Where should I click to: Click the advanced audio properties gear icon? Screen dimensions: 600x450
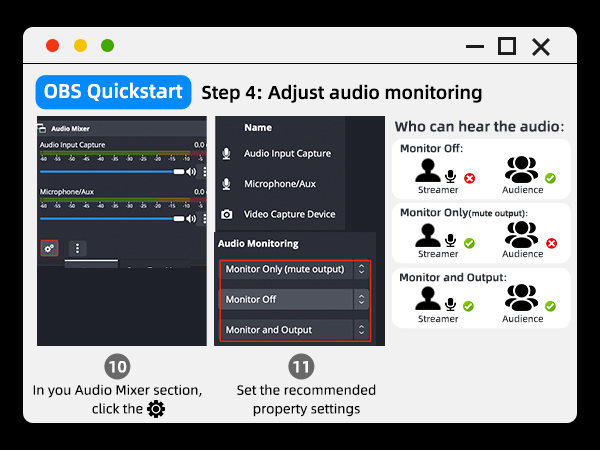point(49,248)
